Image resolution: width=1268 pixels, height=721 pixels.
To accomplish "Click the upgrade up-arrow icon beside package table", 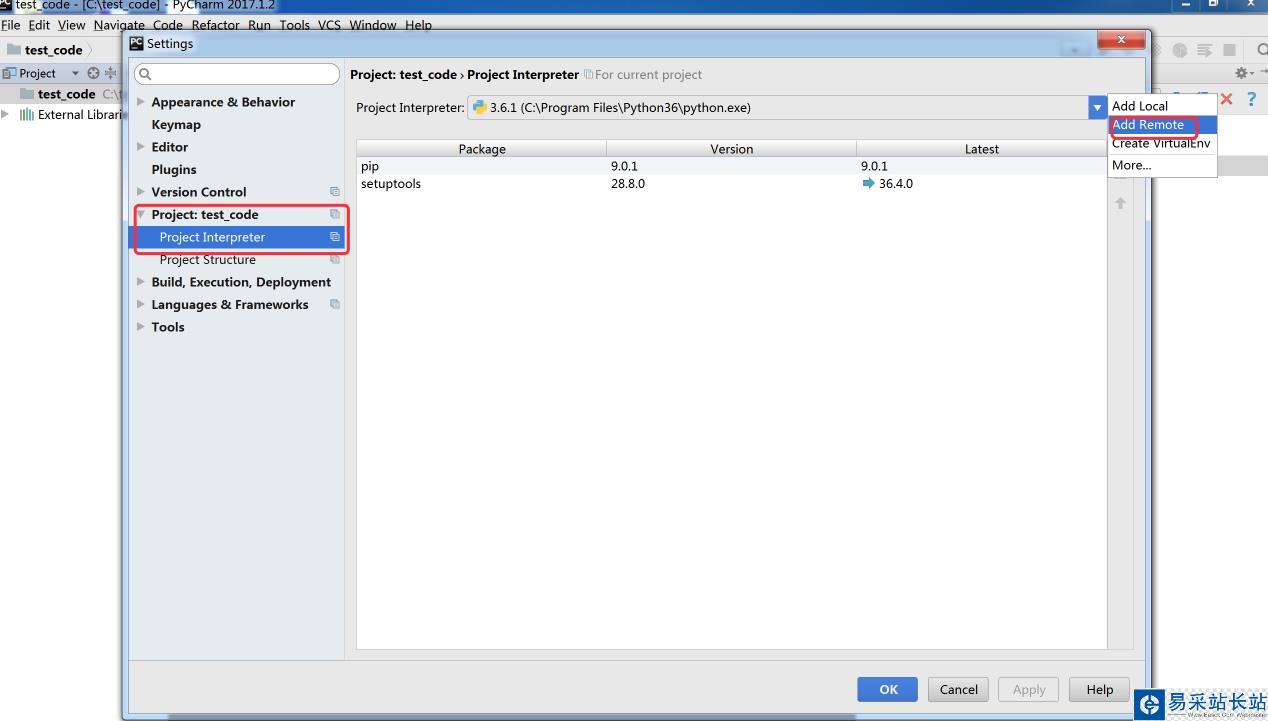I will coord(1120,203).
